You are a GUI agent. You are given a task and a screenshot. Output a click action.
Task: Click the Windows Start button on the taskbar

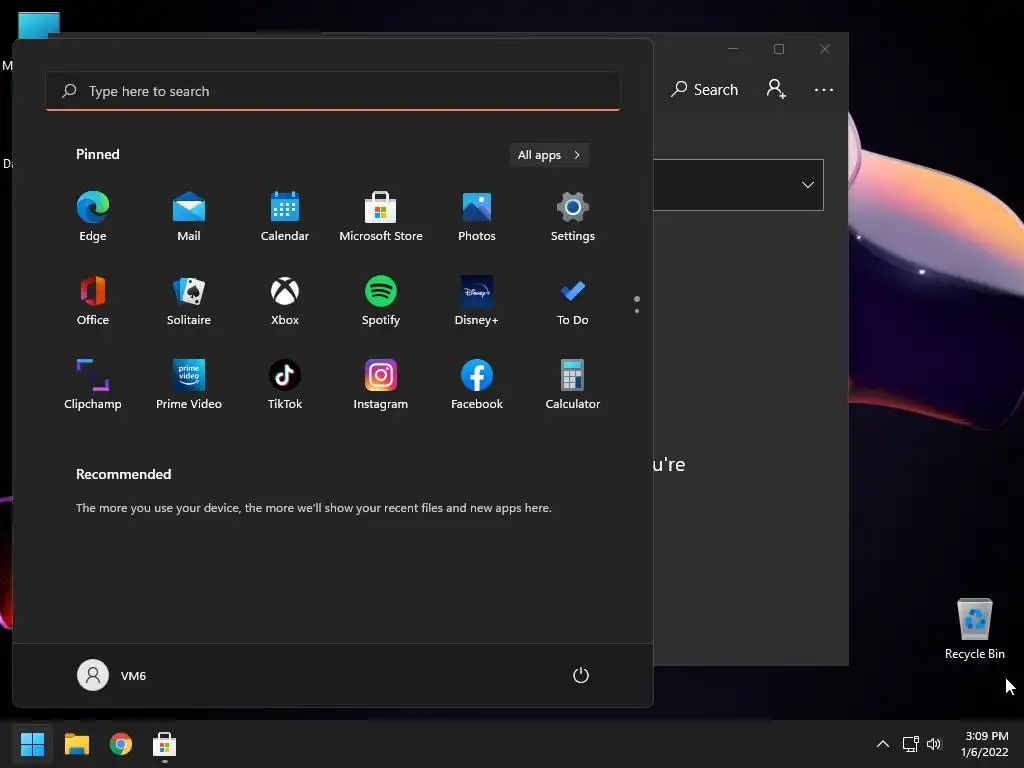tap(32, 744)
